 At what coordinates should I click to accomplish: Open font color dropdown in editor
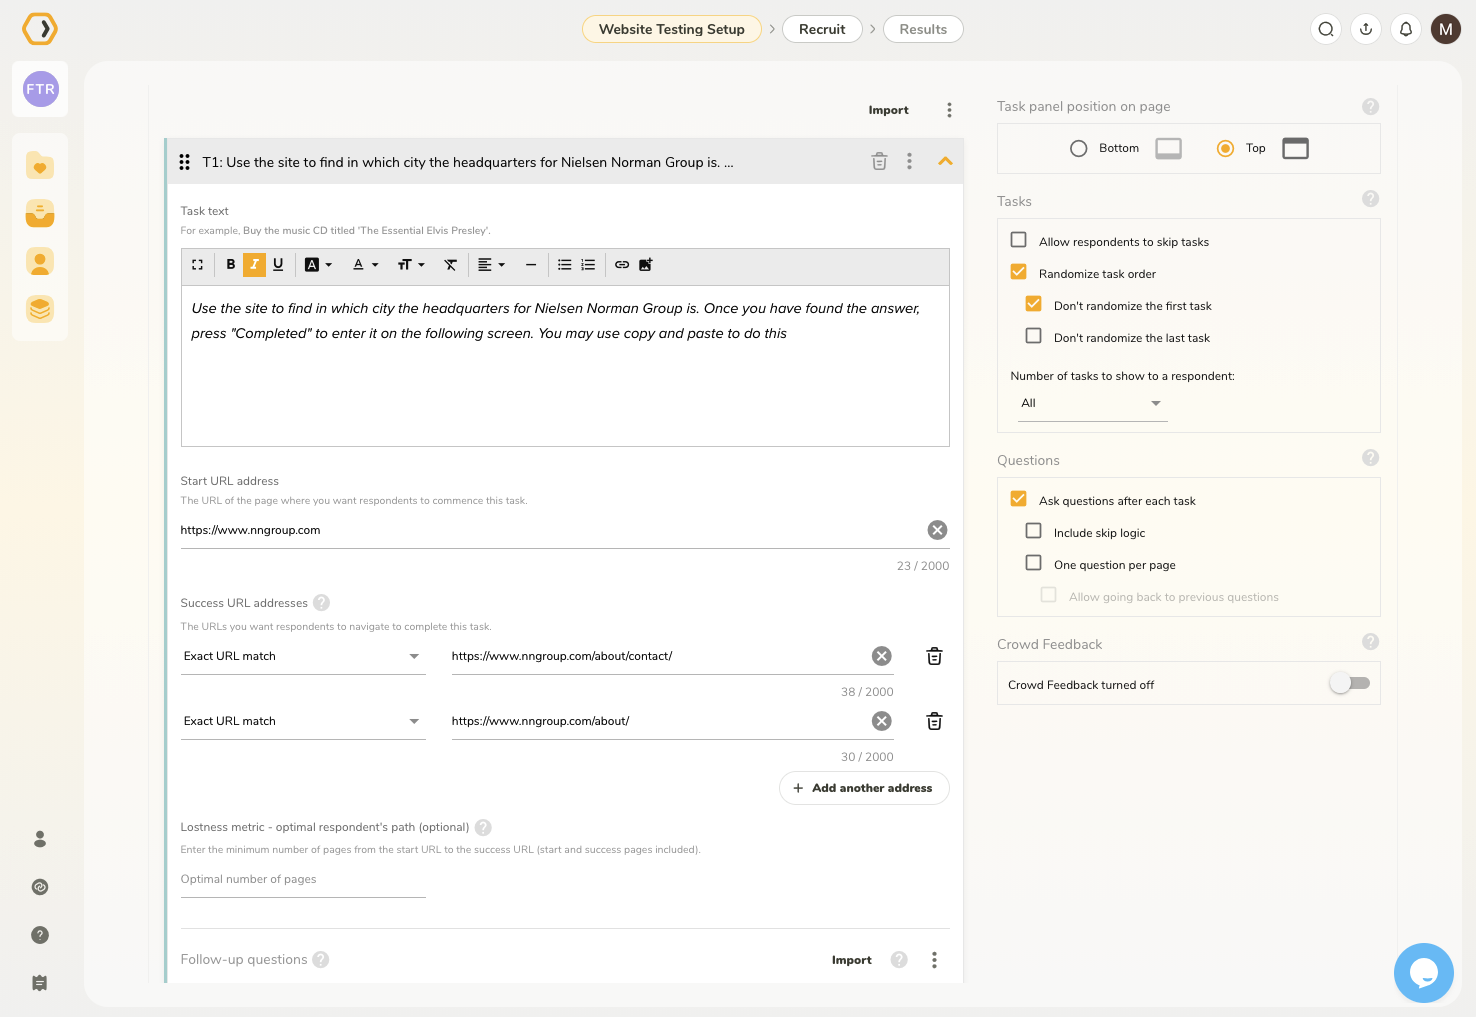[365, 265]
